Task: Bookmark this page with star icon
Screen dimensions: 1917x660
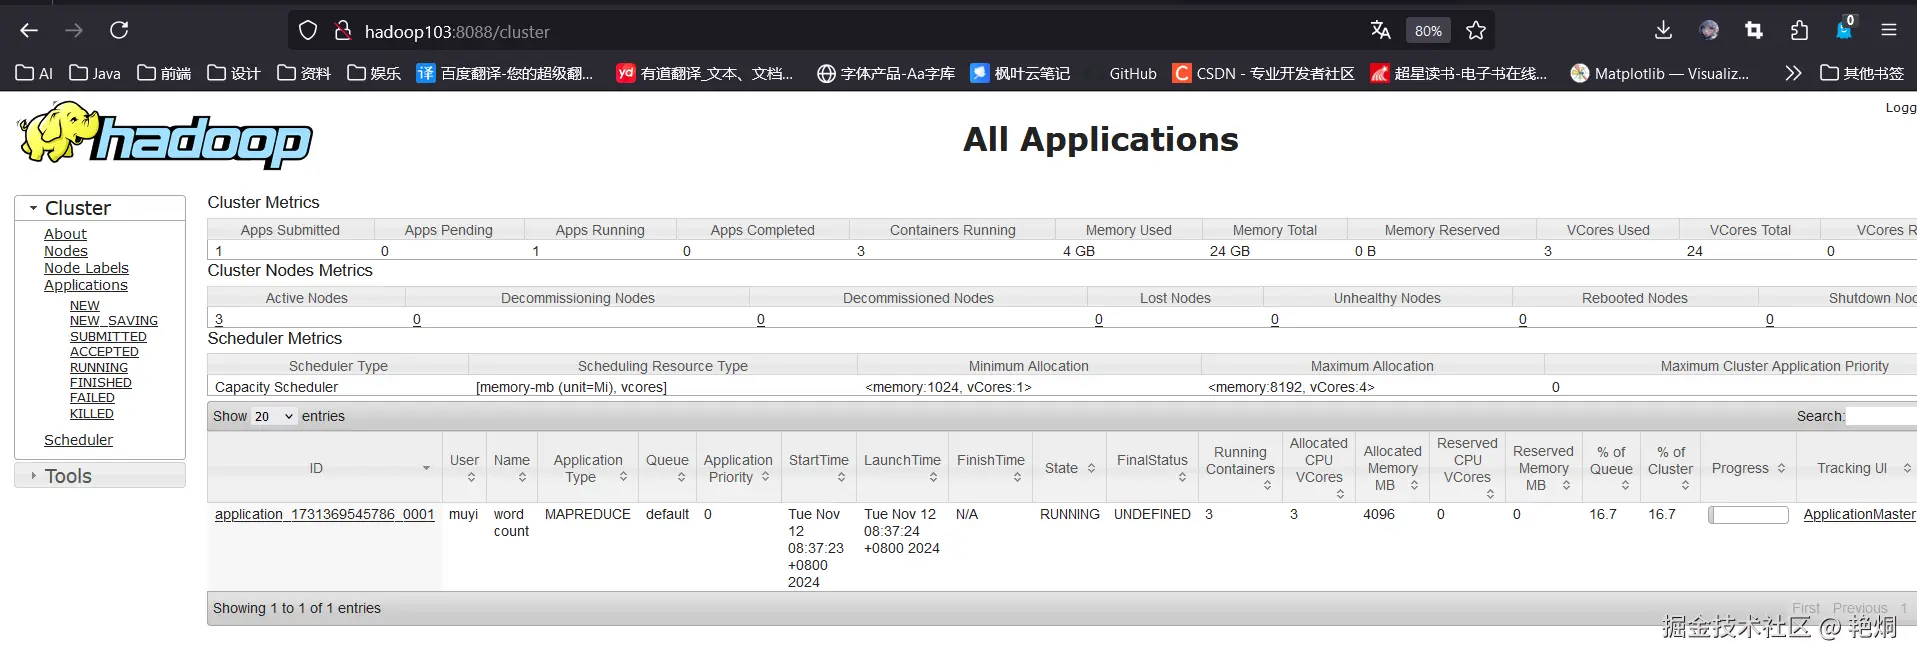Action: click(1476, 31)
